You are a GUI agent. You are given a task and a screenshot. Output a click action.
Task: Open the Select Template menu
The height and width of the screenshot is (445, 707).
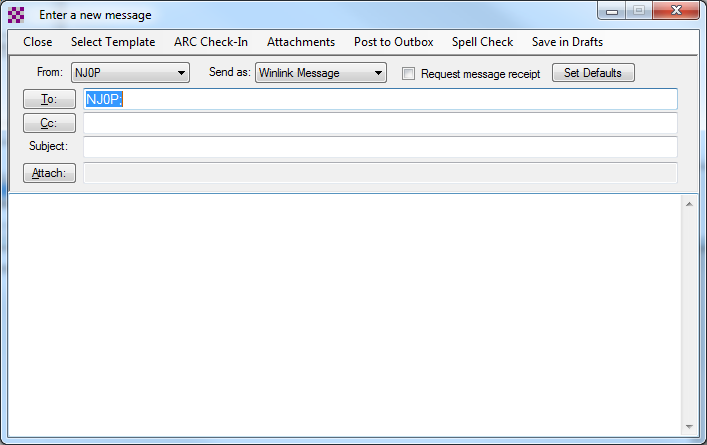(113, 42)
